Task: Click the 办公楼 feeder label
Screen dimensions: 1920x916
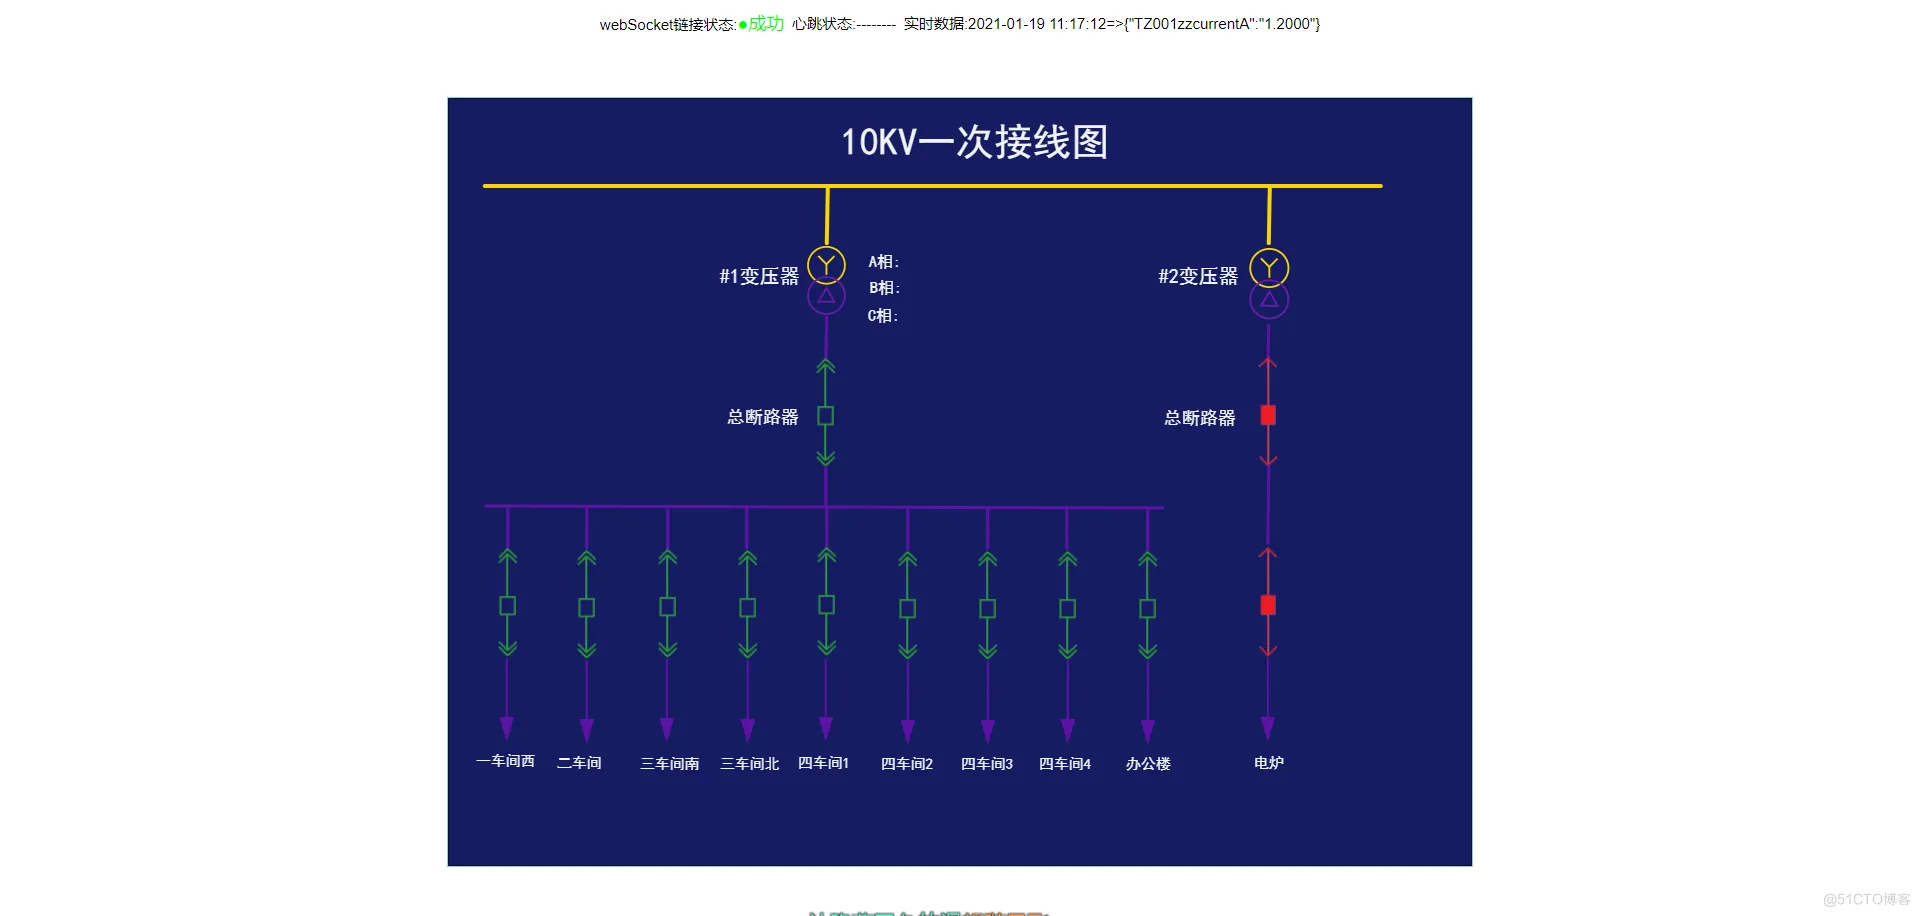Action: [x=1148, y=764]
